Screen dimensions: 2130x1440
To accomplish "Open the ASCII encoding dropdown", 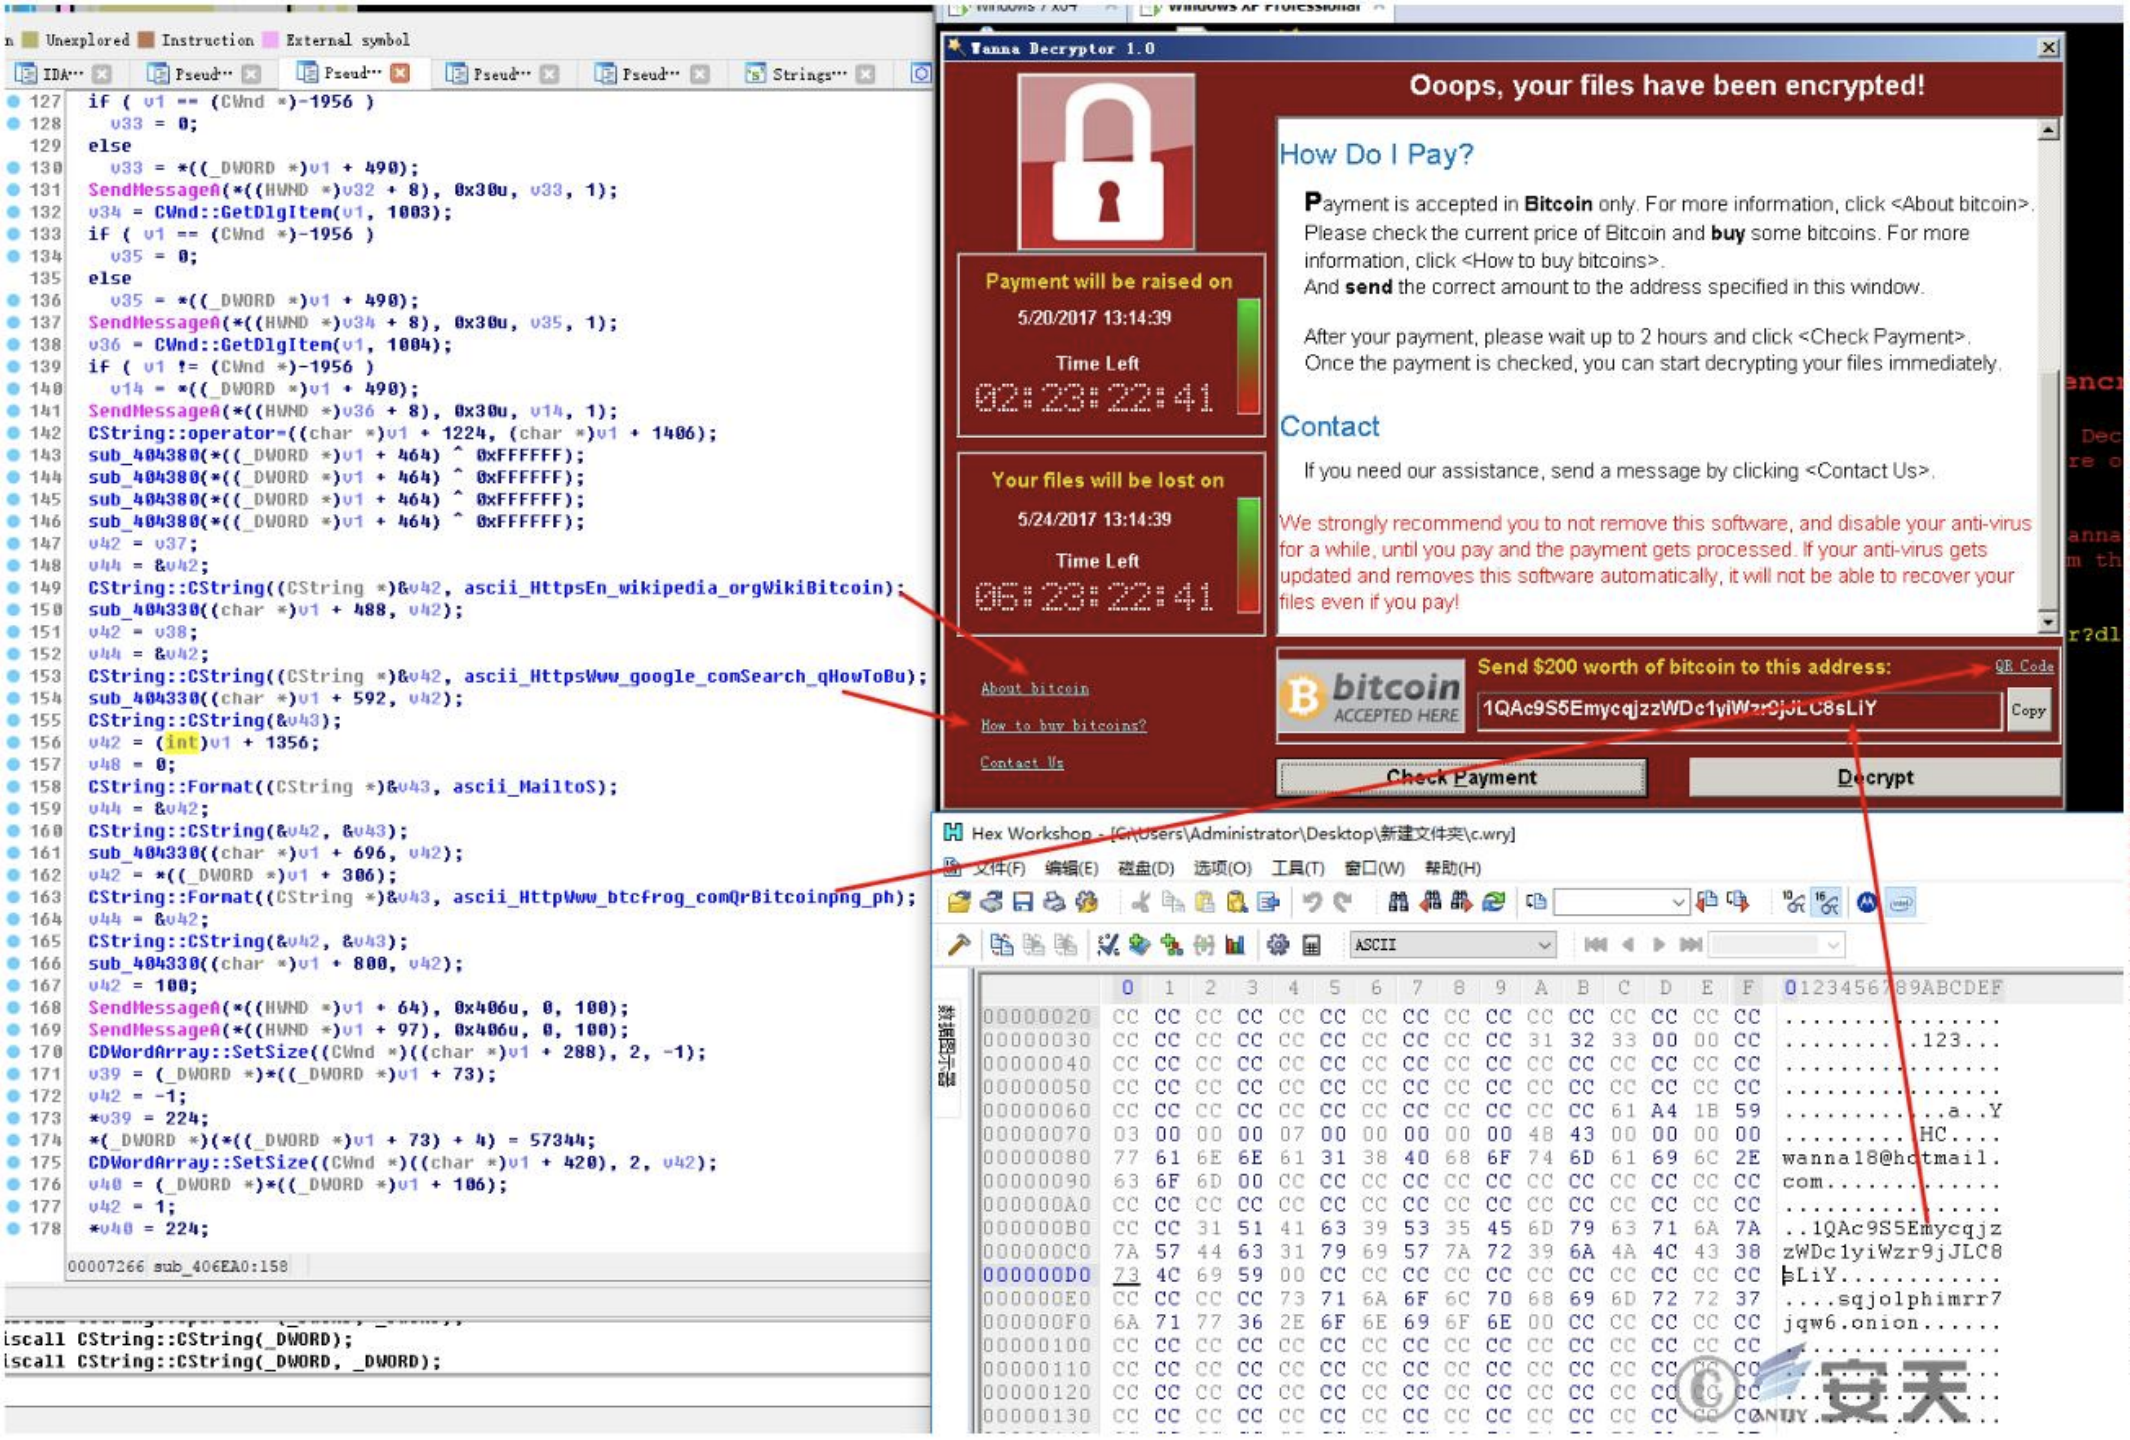I will pyautogui.click(x=1544, y=945).
